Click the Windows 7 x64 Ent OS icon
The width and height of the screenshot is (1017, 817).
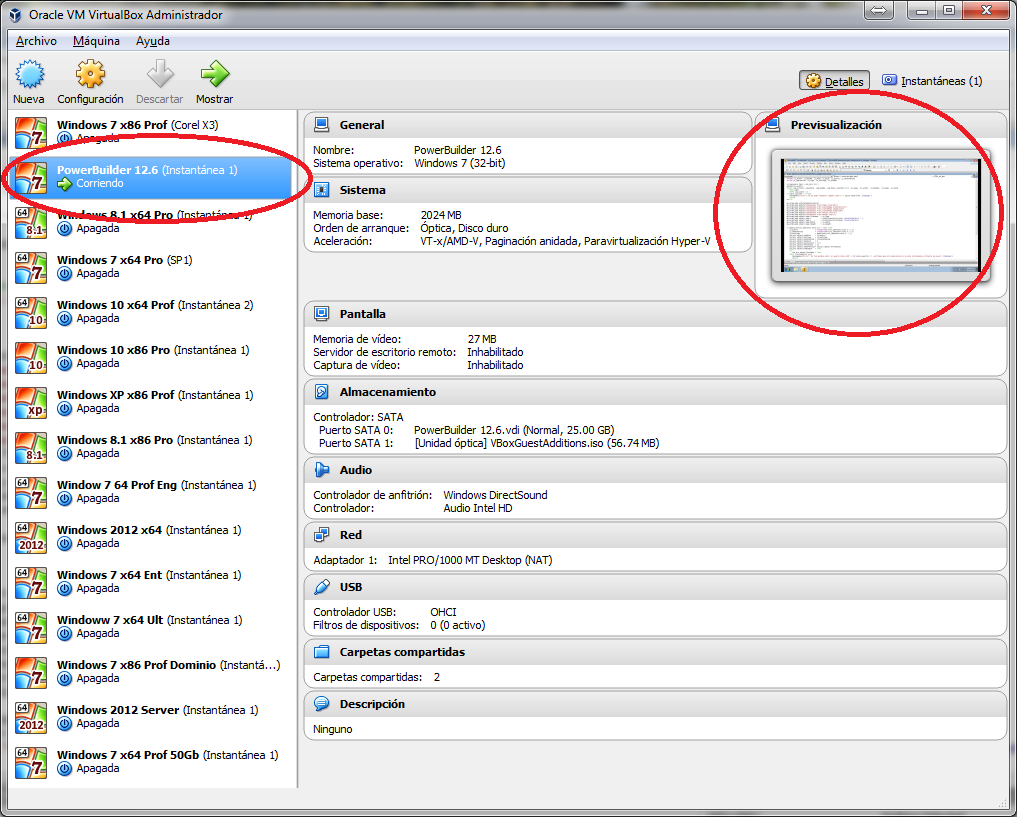pos(31,582)
